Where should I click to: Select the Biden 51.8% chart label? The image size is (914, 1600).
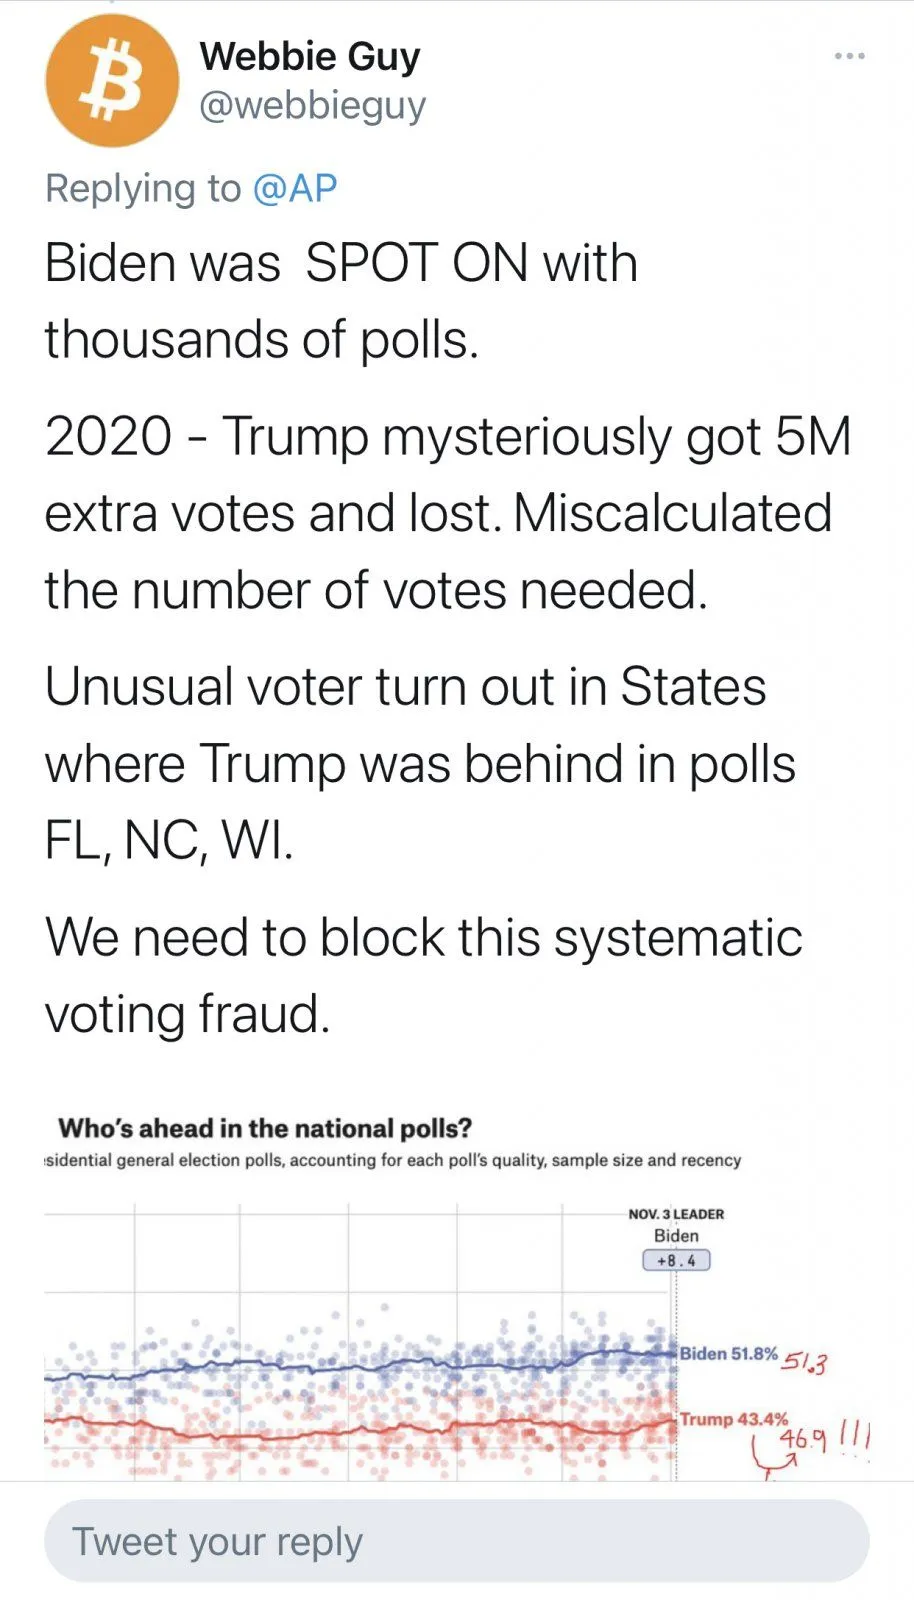(728, 1354)
